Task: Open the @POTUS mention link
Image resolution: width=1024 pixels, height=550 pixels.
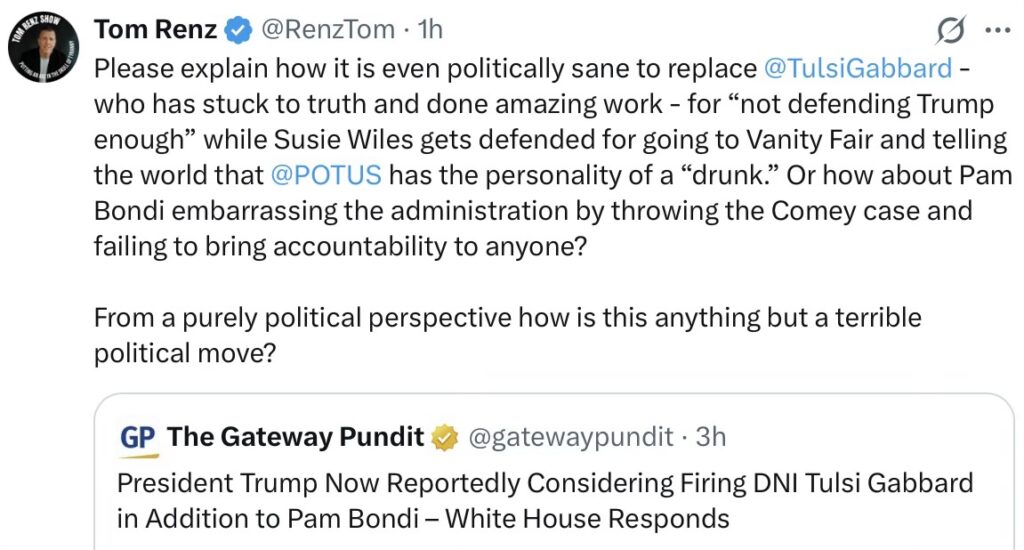Action: pos(326,175)
